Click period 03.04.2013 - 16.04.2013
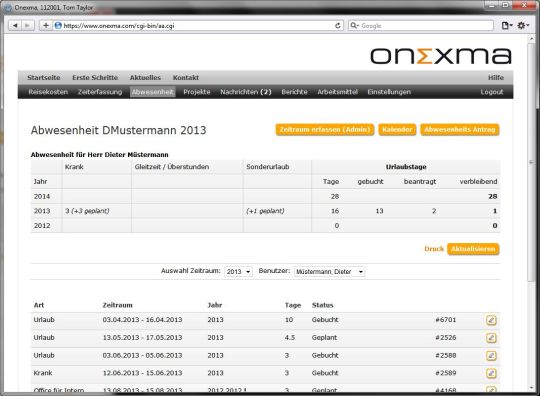Screen dimensions: 540x396 (x=142, y=320)
